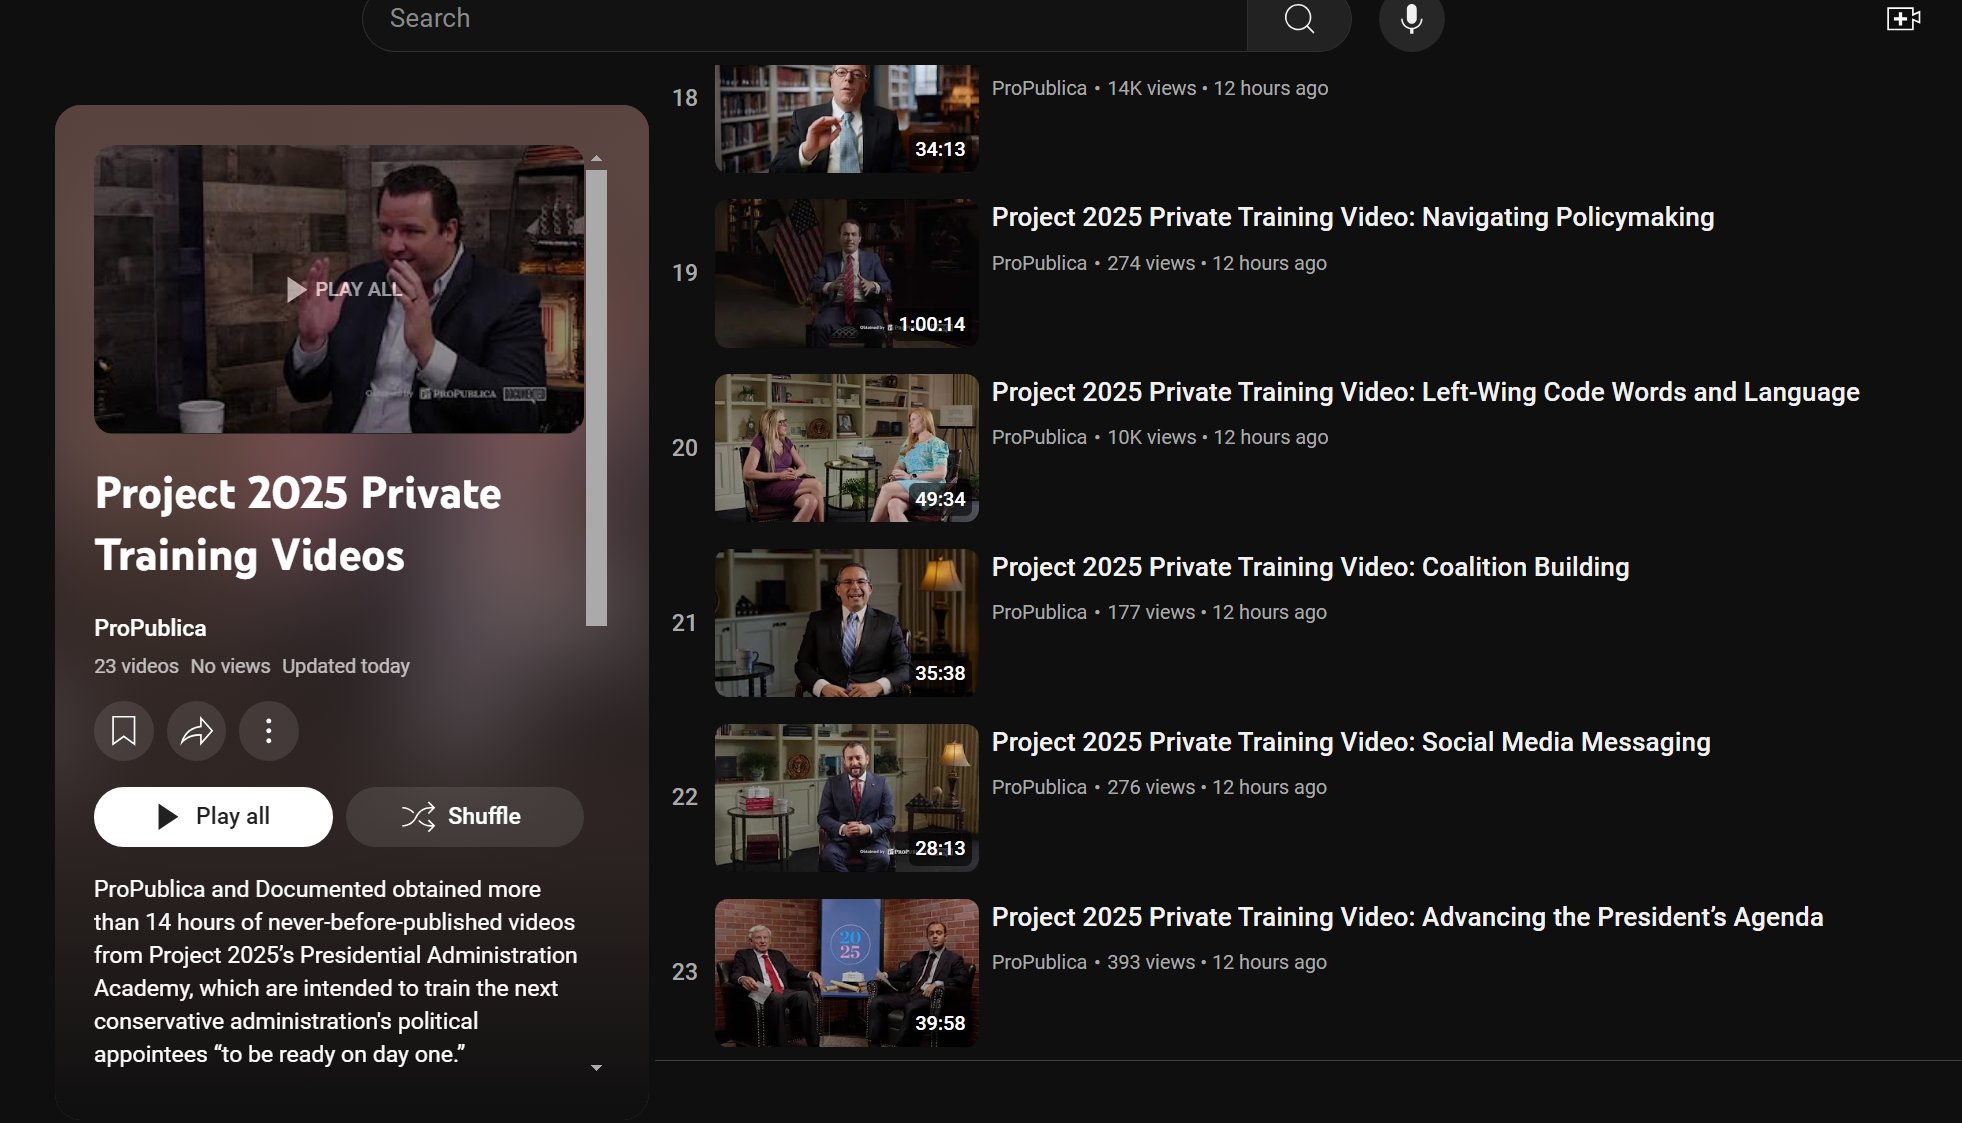Open ProPublica channel link under playlist title
The height and width of the screenshot is (1123, 1962).
pos(150,628)
